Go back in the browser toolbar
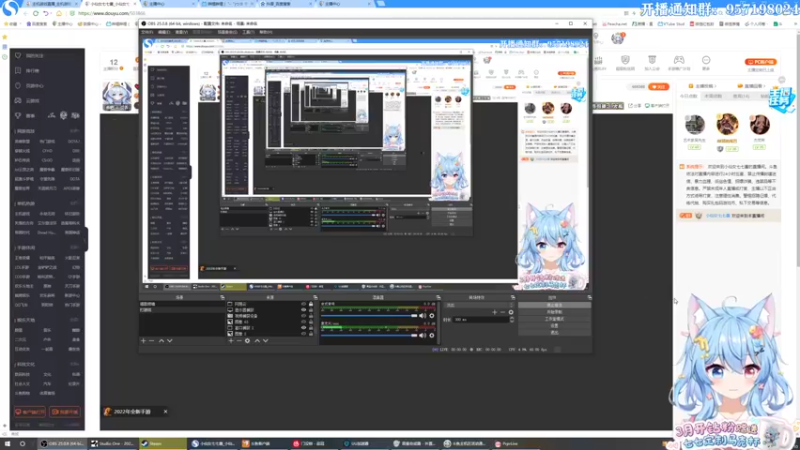The image size is (800, 450). 26,13
